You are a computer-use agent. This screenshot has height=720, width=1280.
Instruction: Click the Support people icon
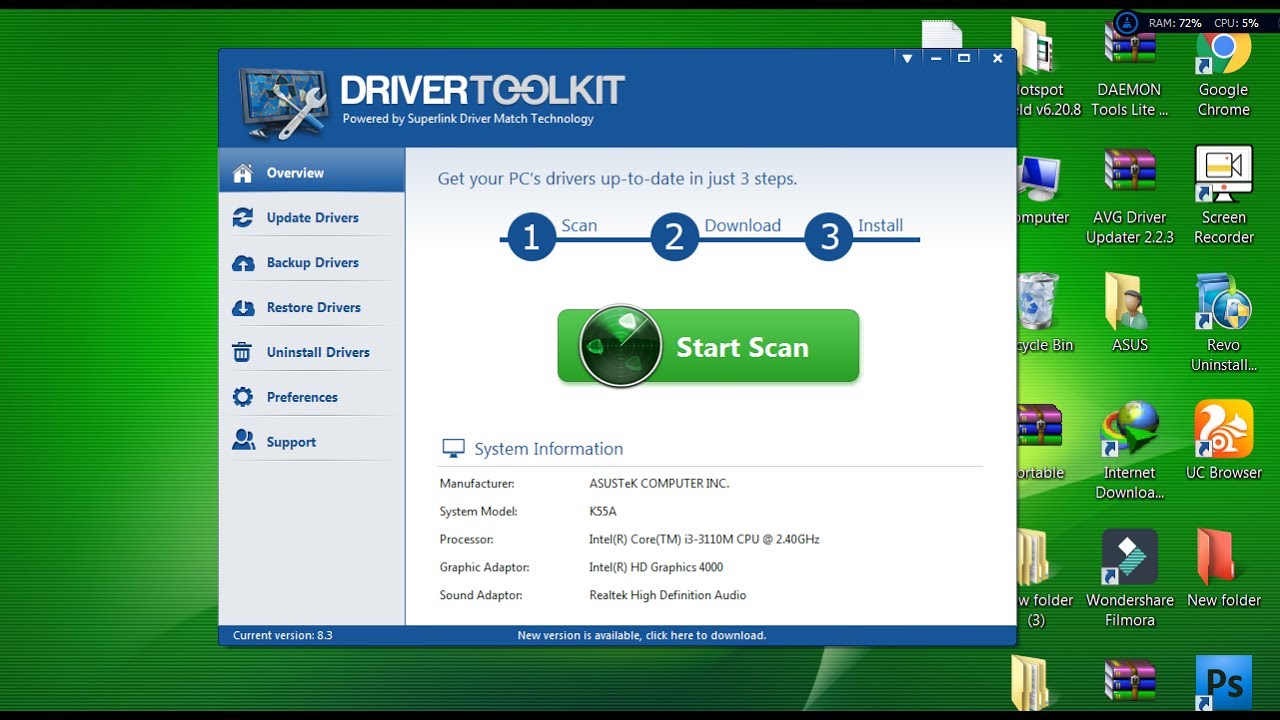tap(243, 441)
